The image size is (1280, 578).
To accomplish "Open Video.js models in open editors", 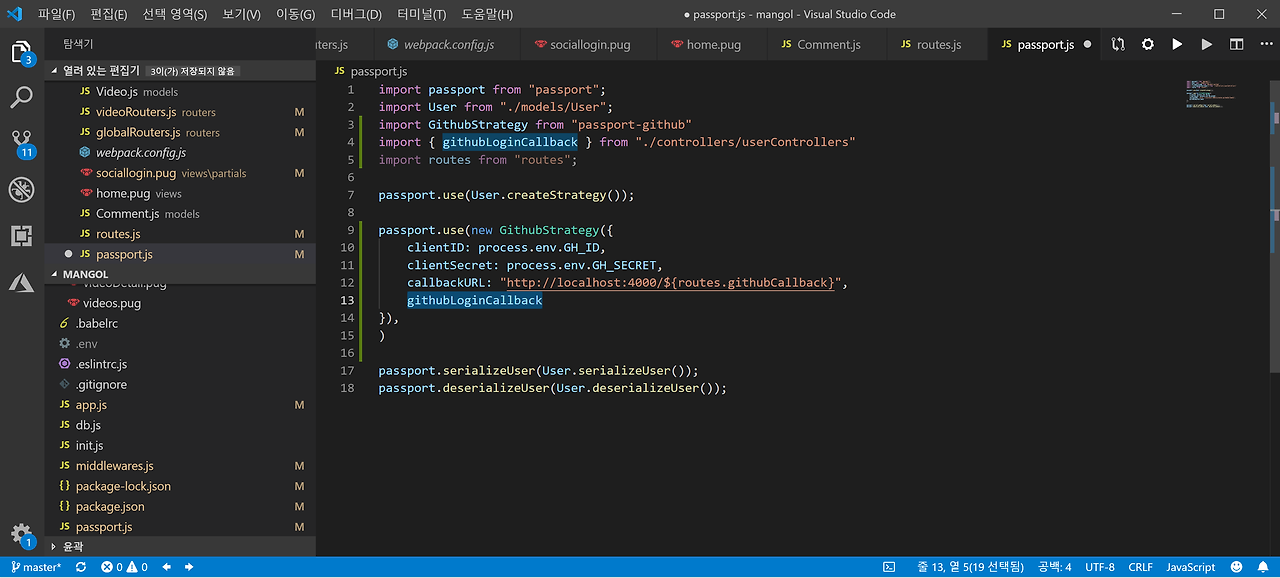I will (180, 91).
